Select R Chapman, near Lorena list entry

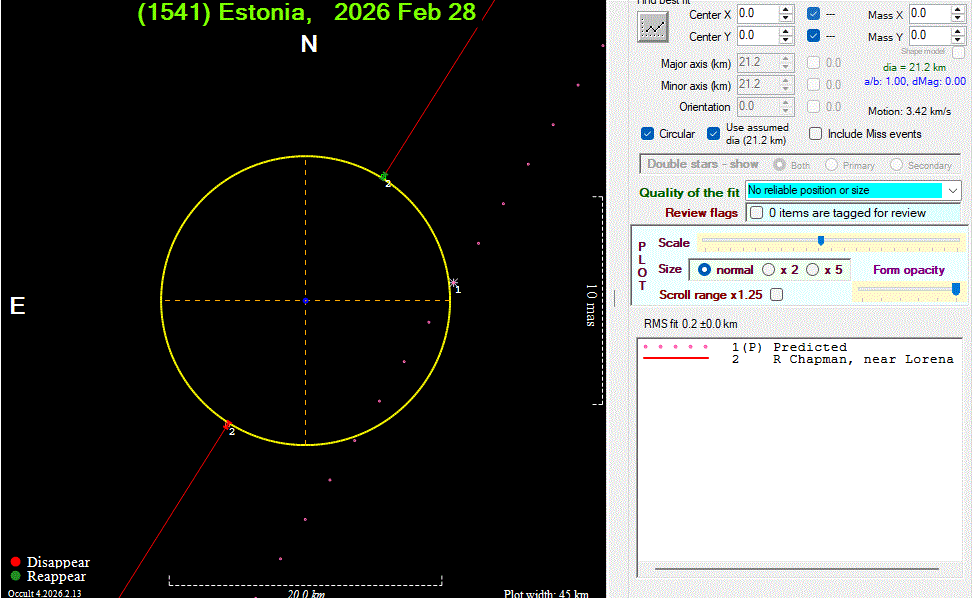coord(862,359)
